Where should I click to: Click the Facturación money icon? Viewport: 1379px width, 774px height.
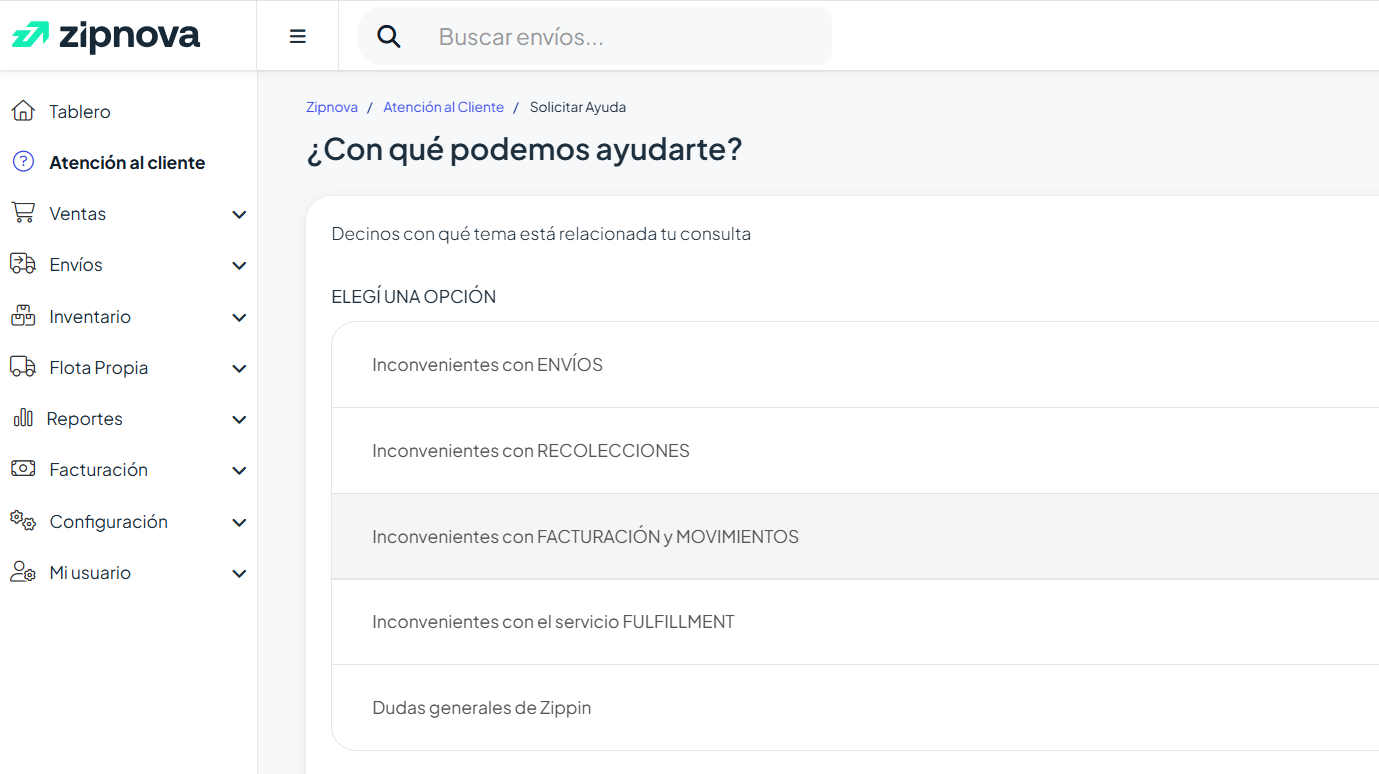point(23,469)
